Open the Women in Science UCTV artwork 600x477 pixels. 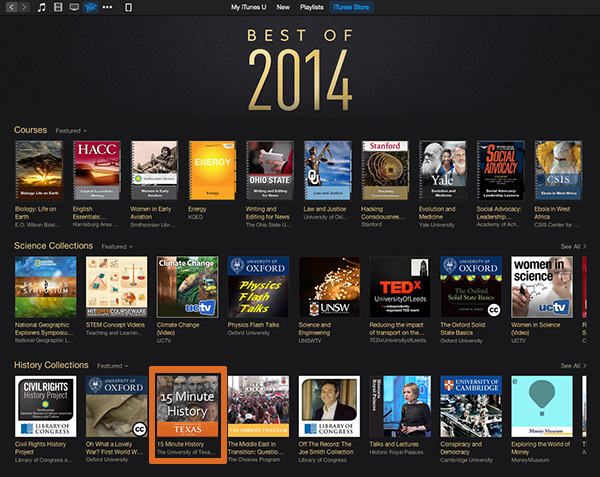click(542, 287)
